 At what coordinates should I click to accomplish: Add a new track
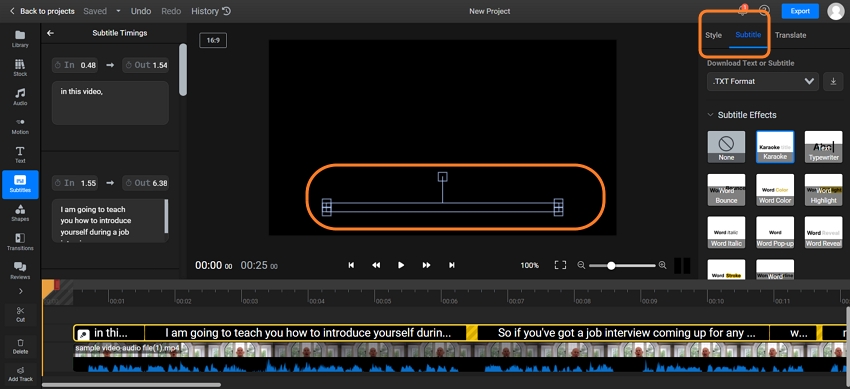[x=20, y=374]
